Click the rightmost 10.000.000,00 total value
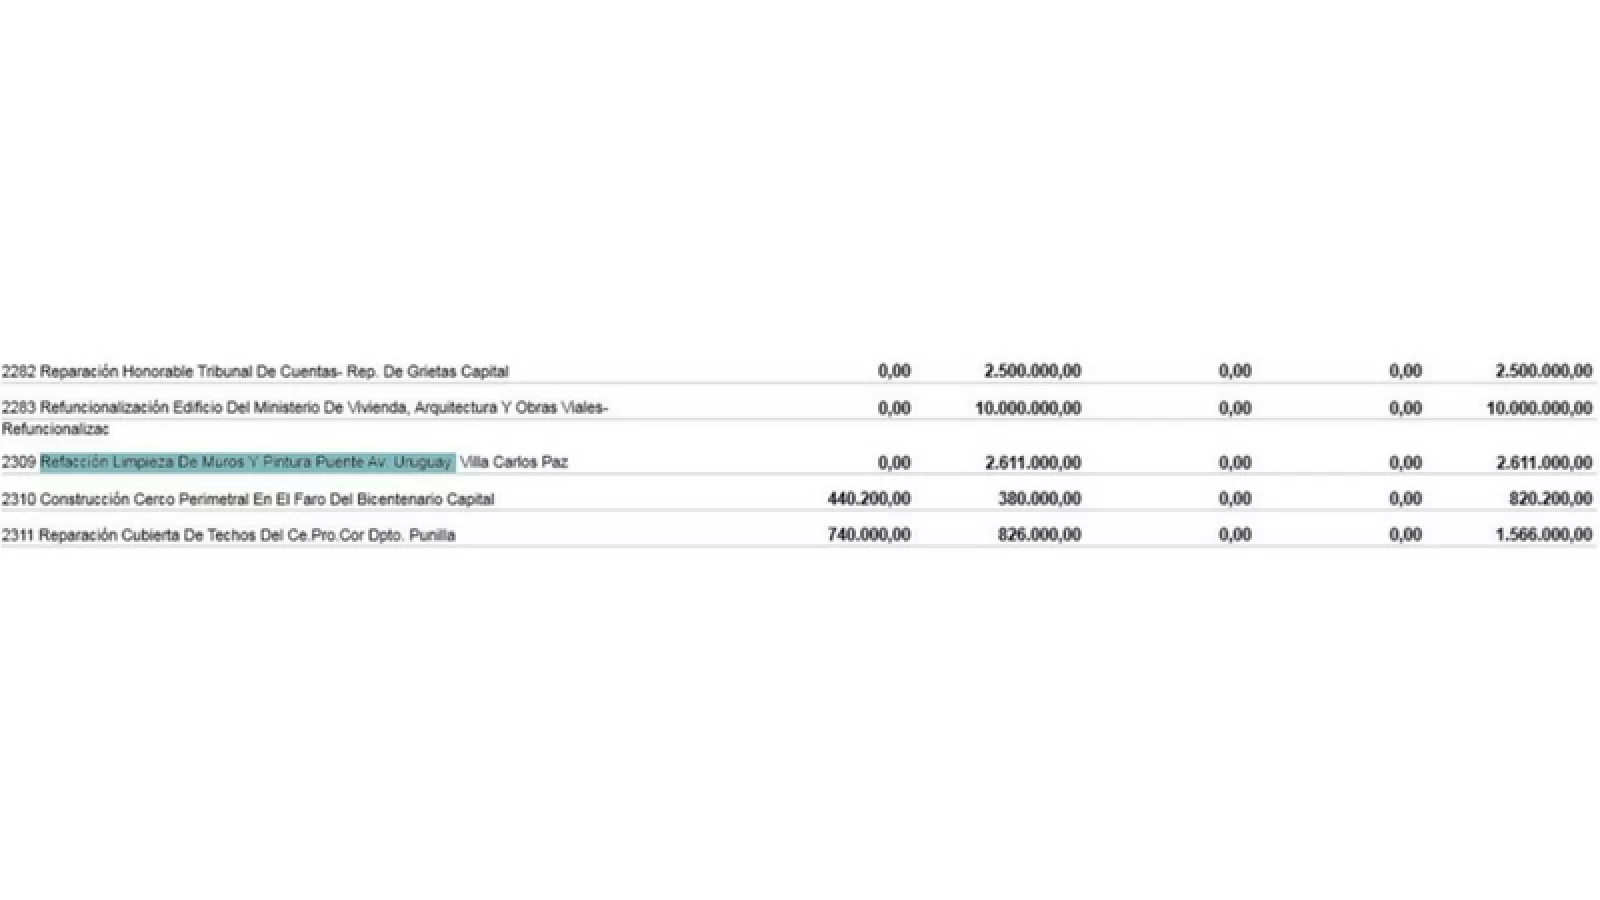 (x=1539, y=408)
